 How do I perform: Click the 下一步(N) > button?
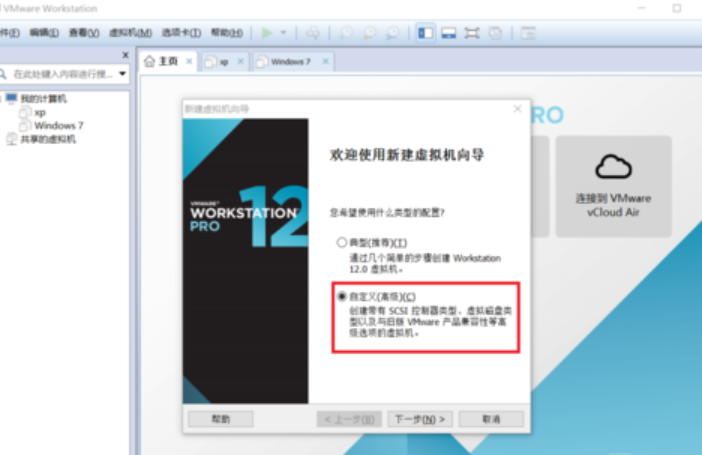tap(420, 419)
